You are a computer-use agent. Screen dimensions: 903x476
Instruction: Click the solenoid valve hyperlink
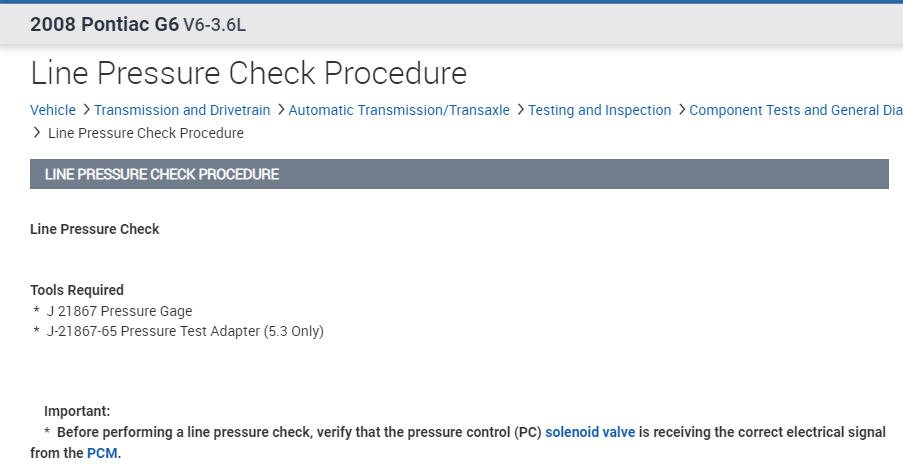click(590, 433)
